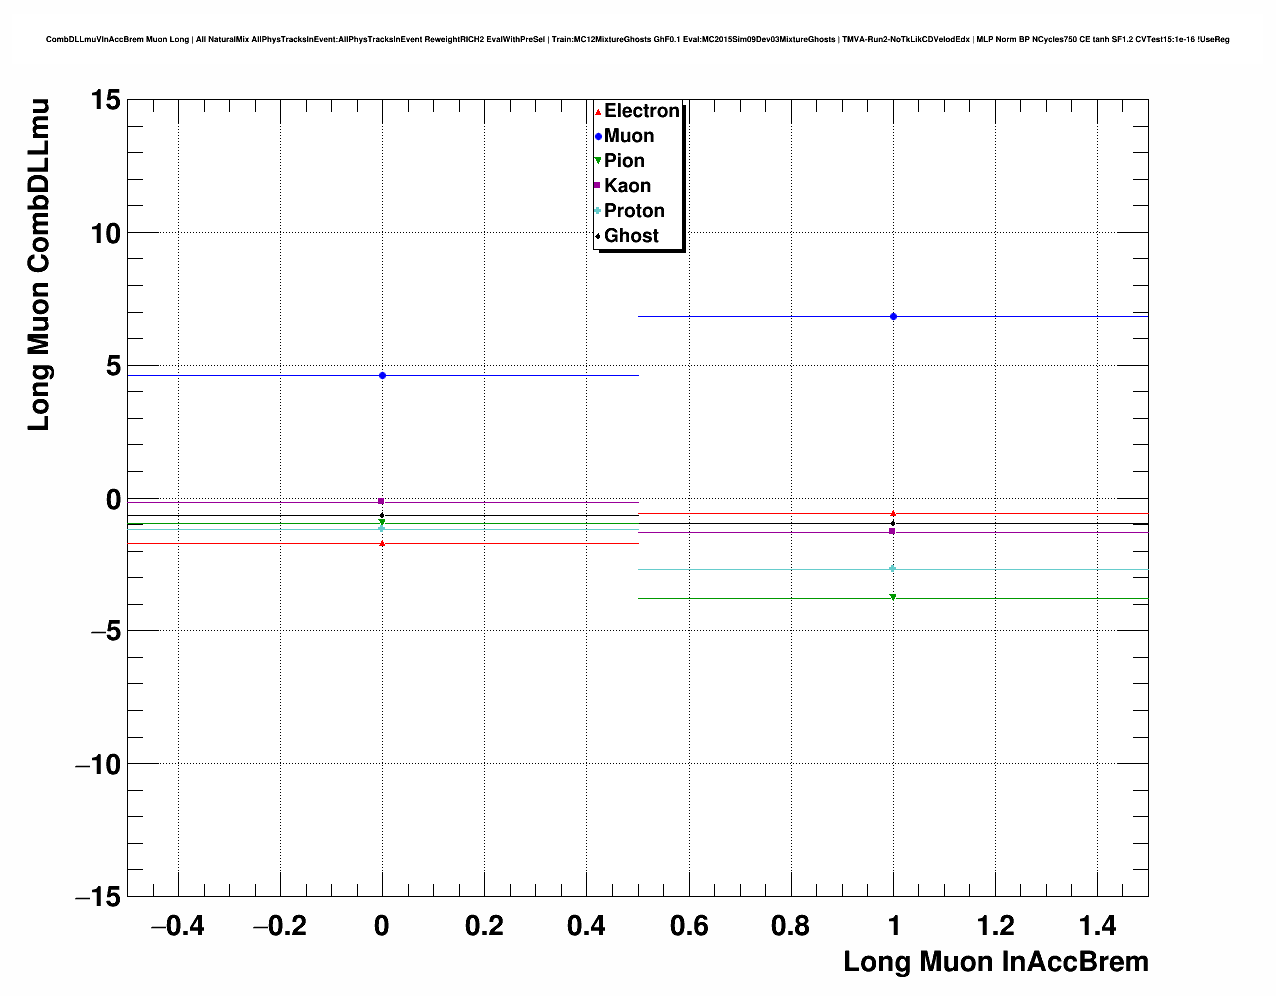The image size is (1276, 996).
Task: Click the red Electron triangle legend marker
Action: (x=598, y=111)
